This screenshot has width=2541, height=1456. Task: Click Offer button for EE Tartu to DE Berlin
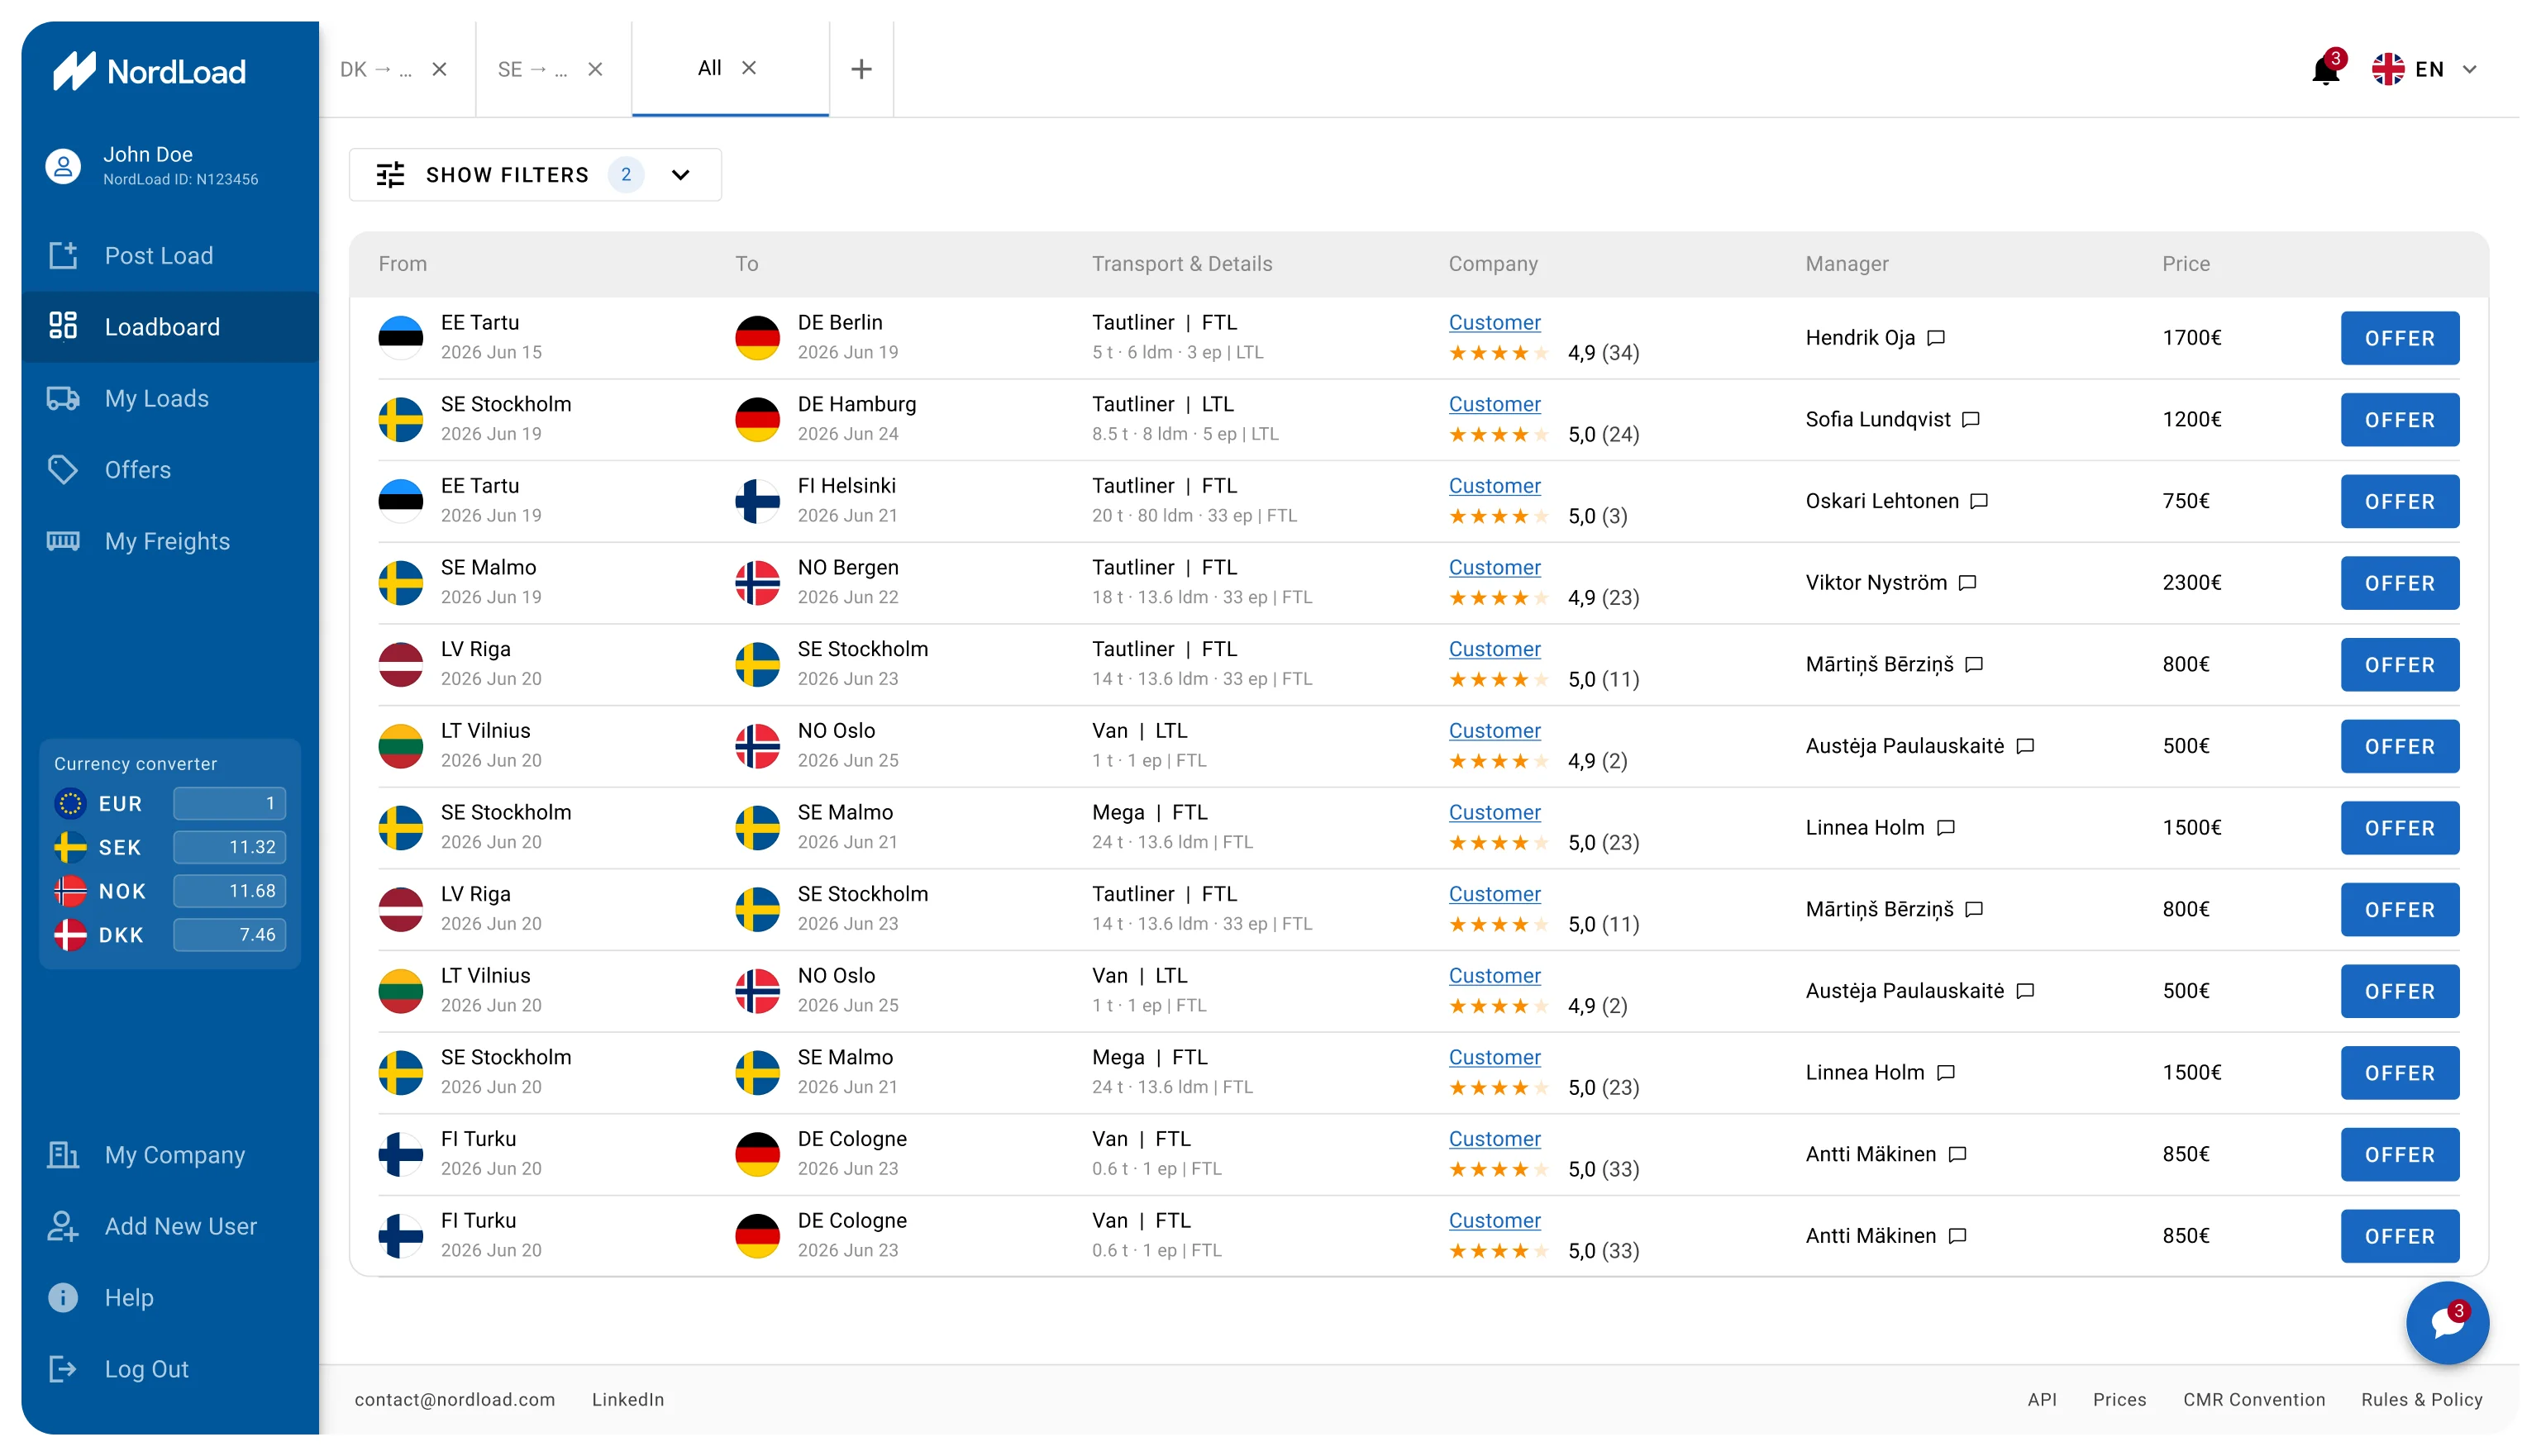[2399, 338]
